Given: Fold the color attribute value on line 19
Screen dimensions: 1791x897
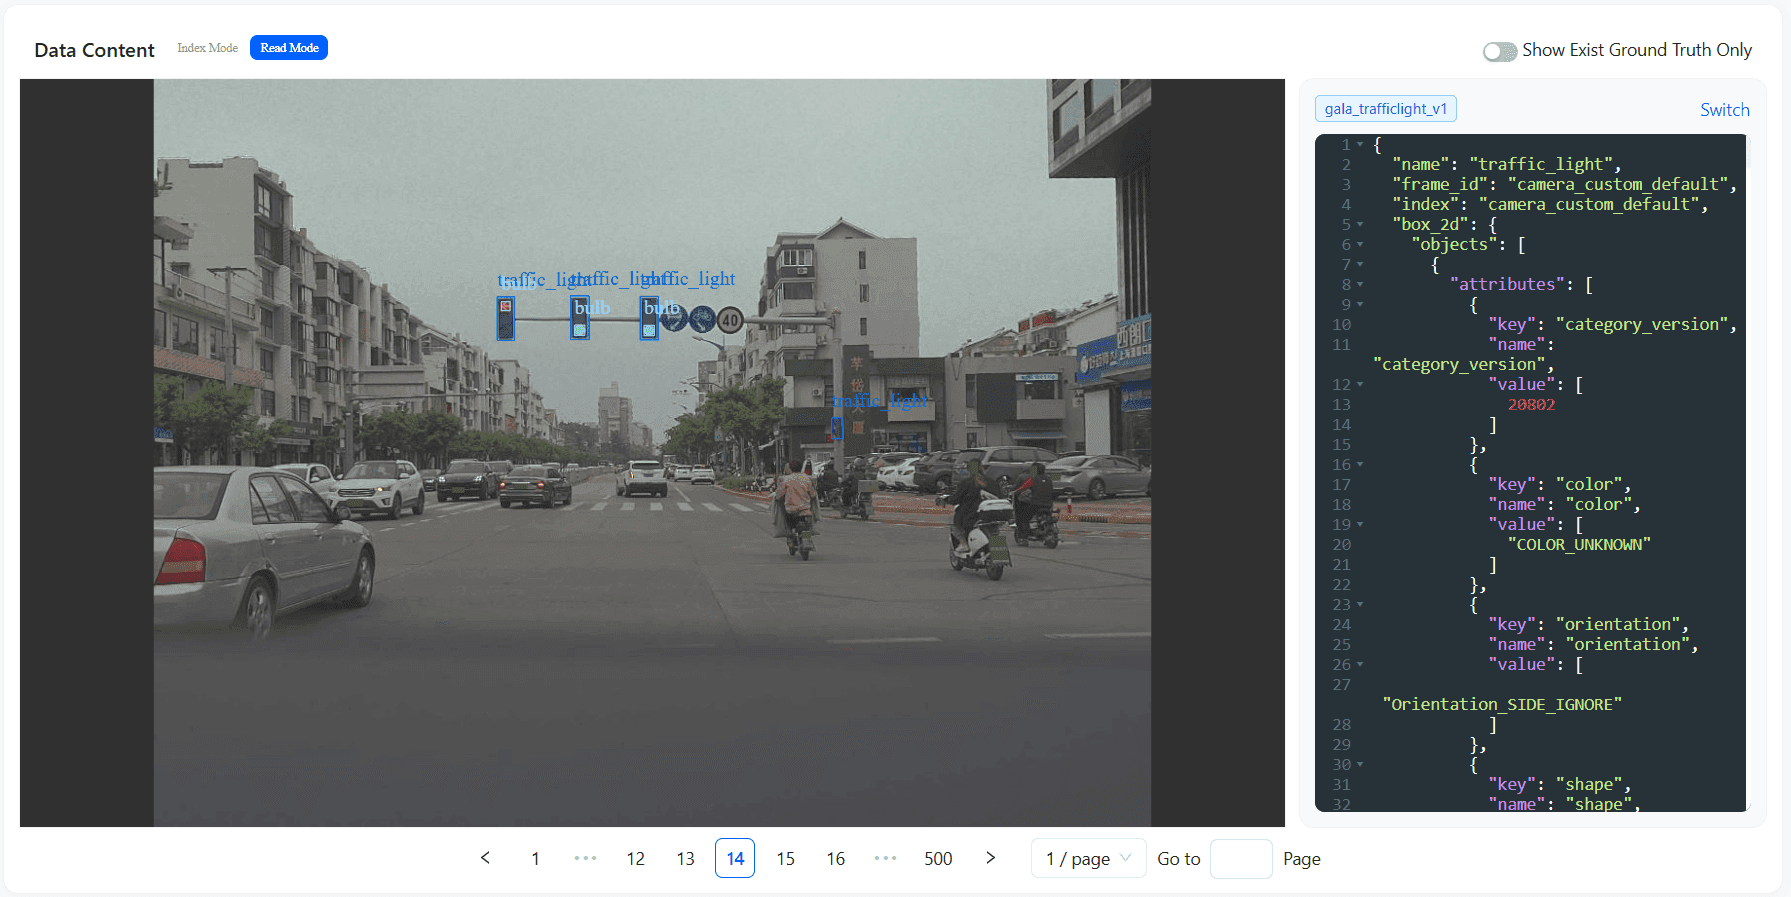Looking at the screenshot, I should (1360, 525).
